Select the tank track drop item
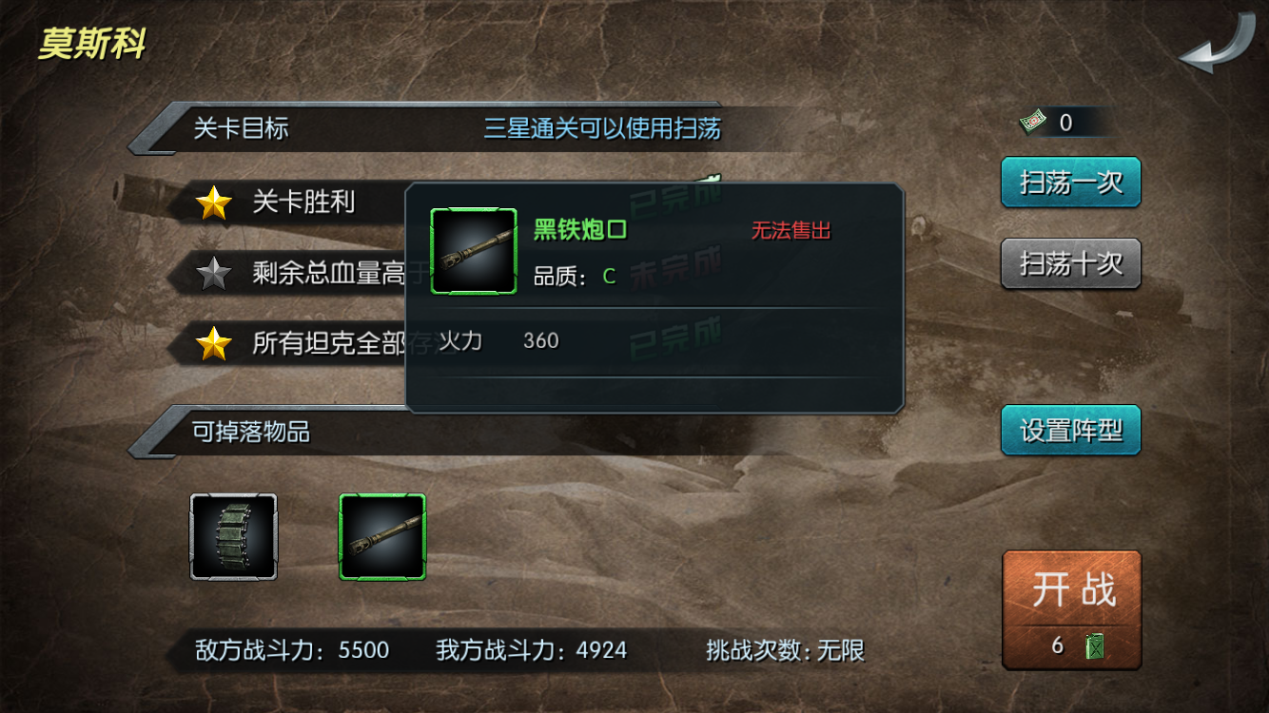 [x=234, y=537]
